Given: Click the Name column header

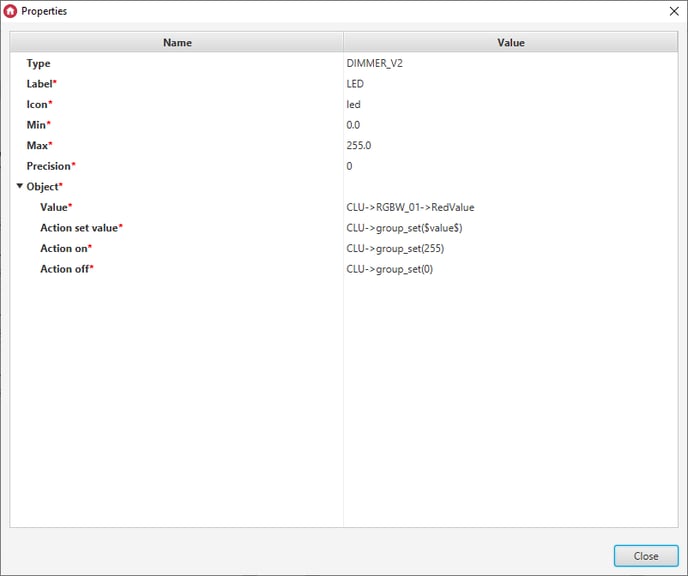Looking at the screenshot, I should pos(177,42).
